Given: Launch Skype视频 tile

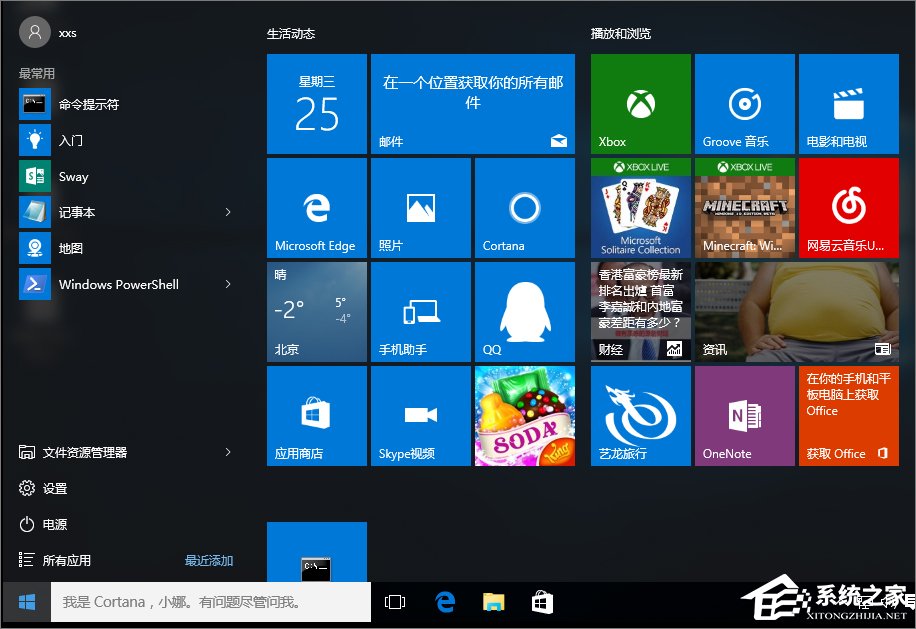Looking at the screenshot, I should click(x=420, y=415).
